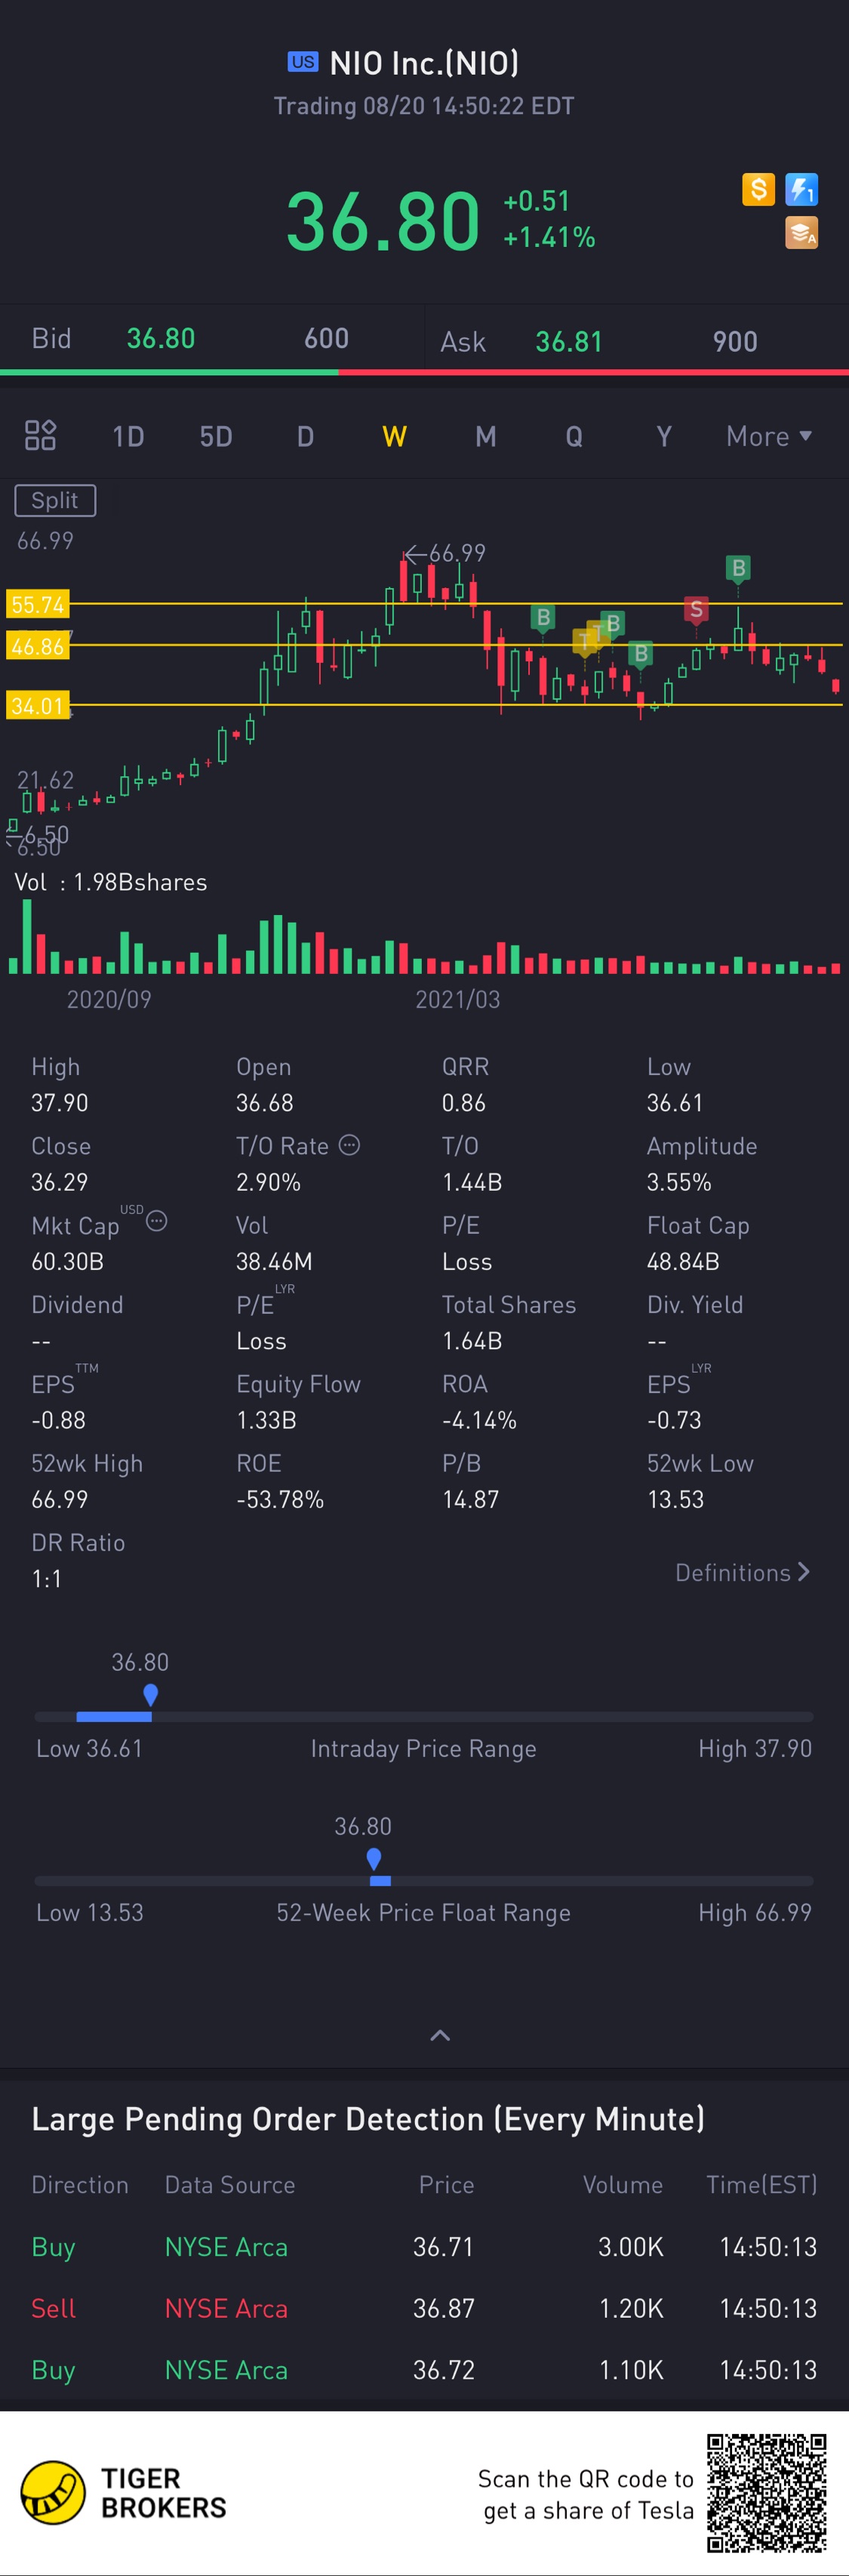Tap the Open value 36.68

(x=265, y=1102)
